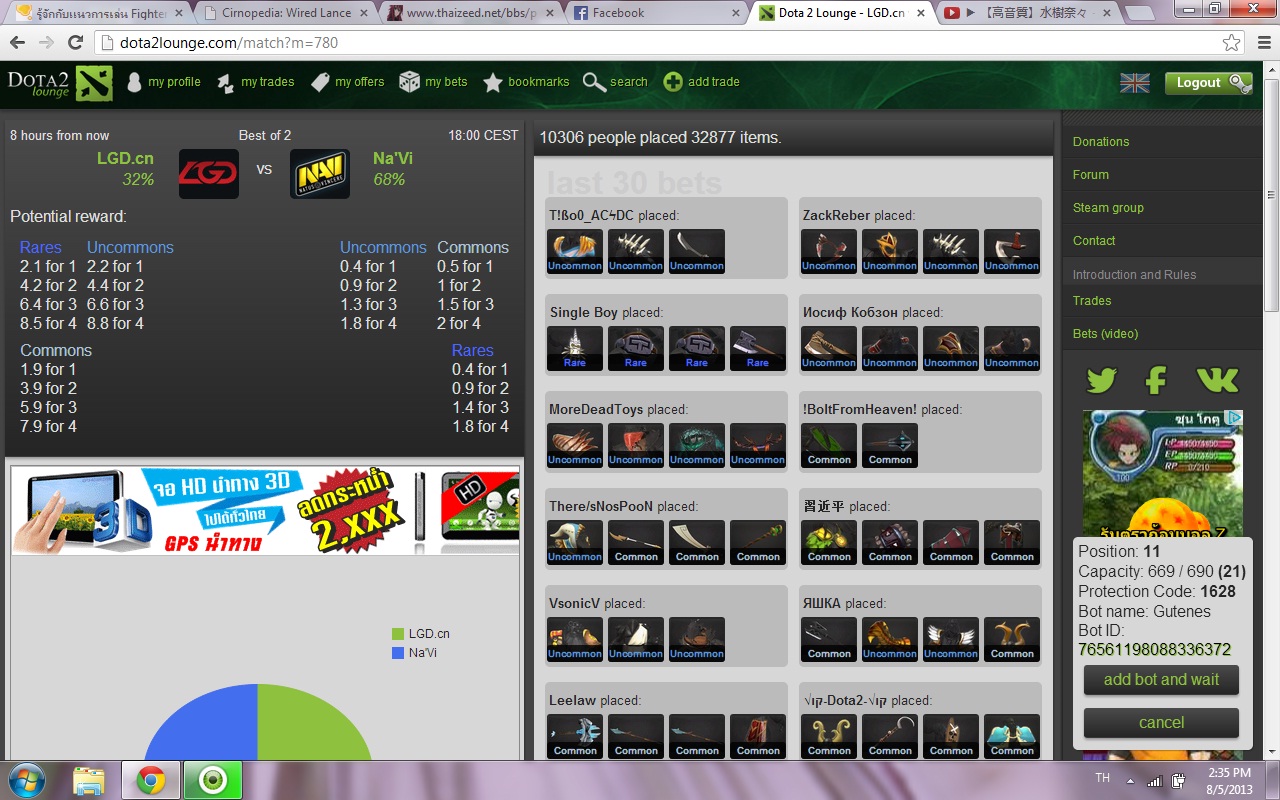View my bets page
1280x800 pixels.
pos(433,82)
